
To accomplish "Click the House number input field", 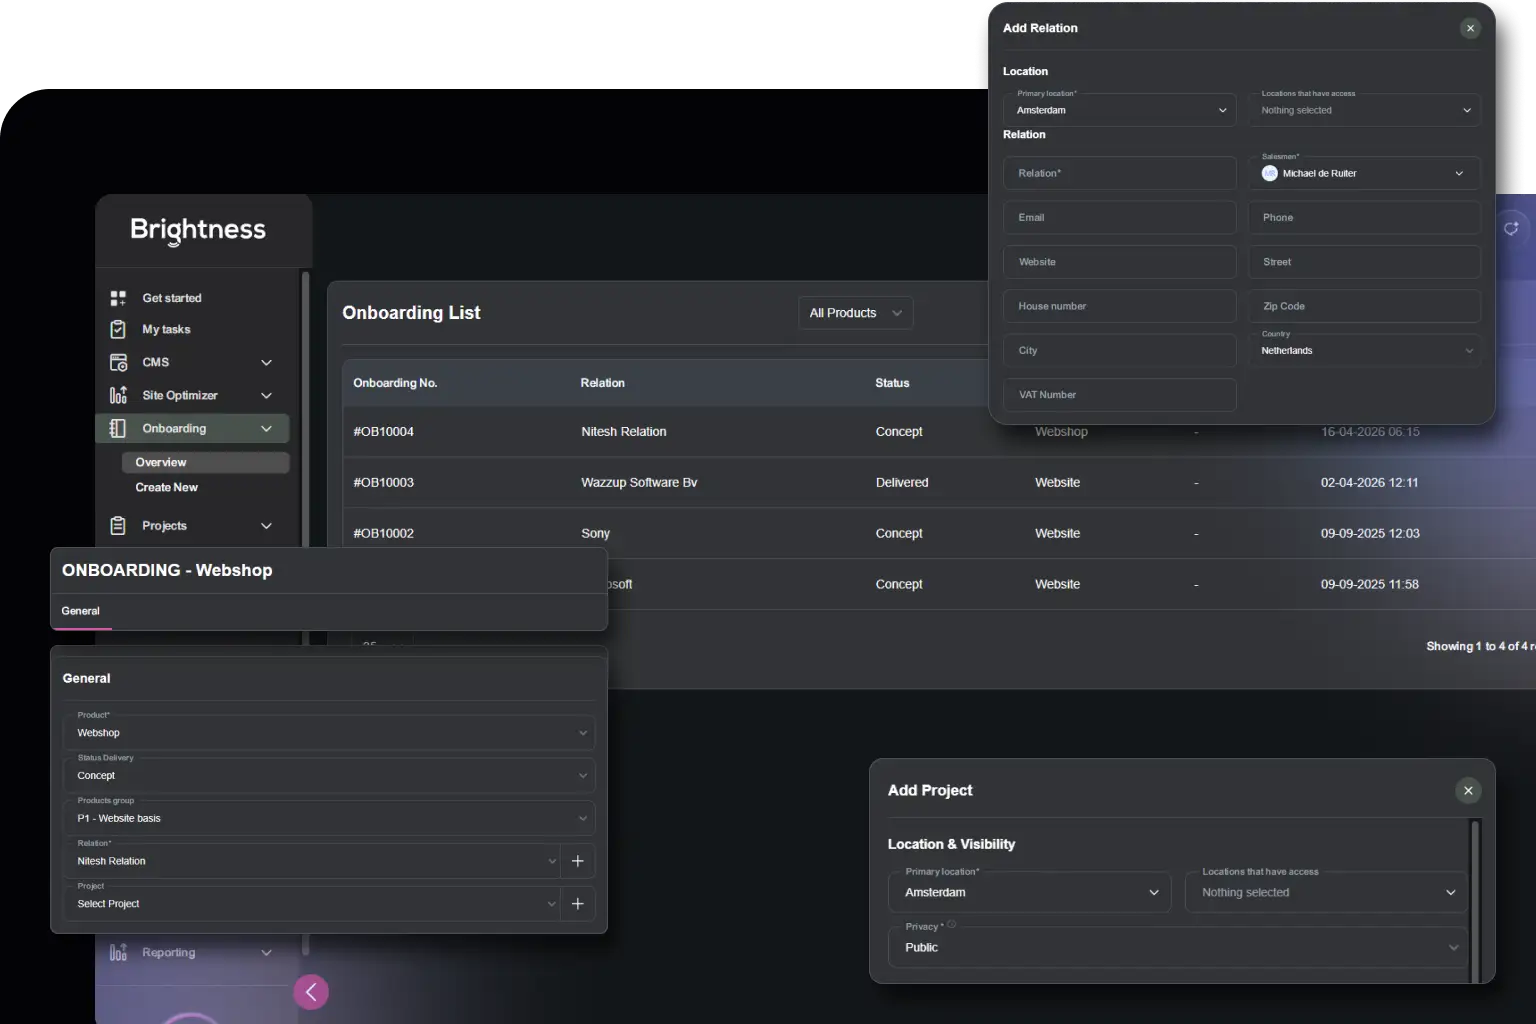I will coord(1120,306).
